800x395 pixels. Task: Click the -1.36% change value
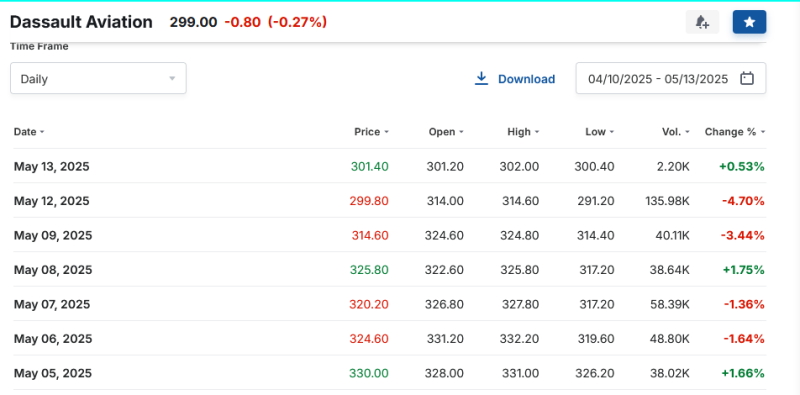tap(744, 305)
